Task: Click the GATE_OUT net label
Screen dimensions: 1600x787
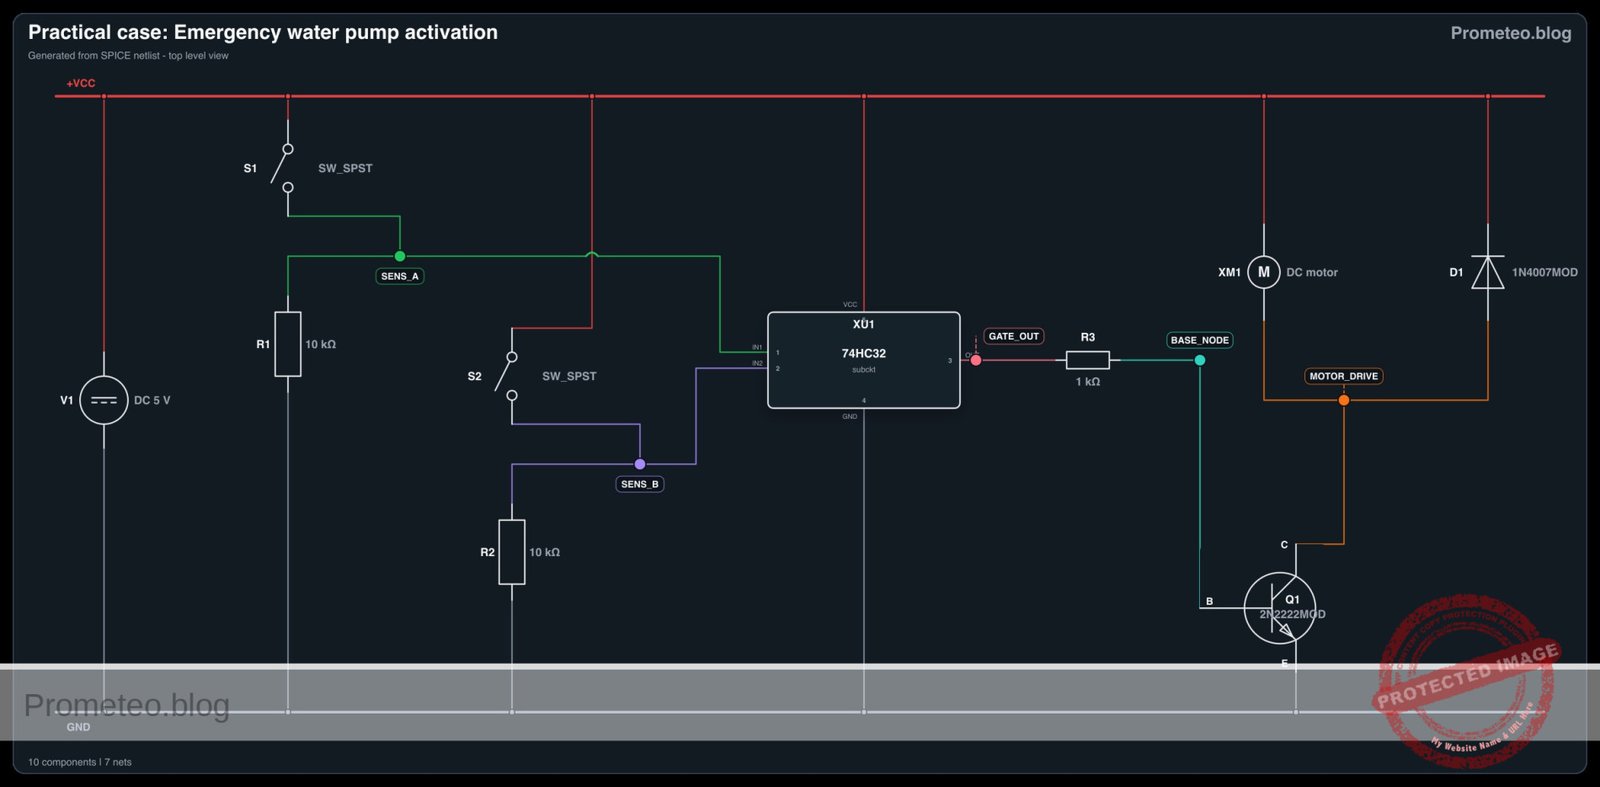Action: click(1014, 336)
